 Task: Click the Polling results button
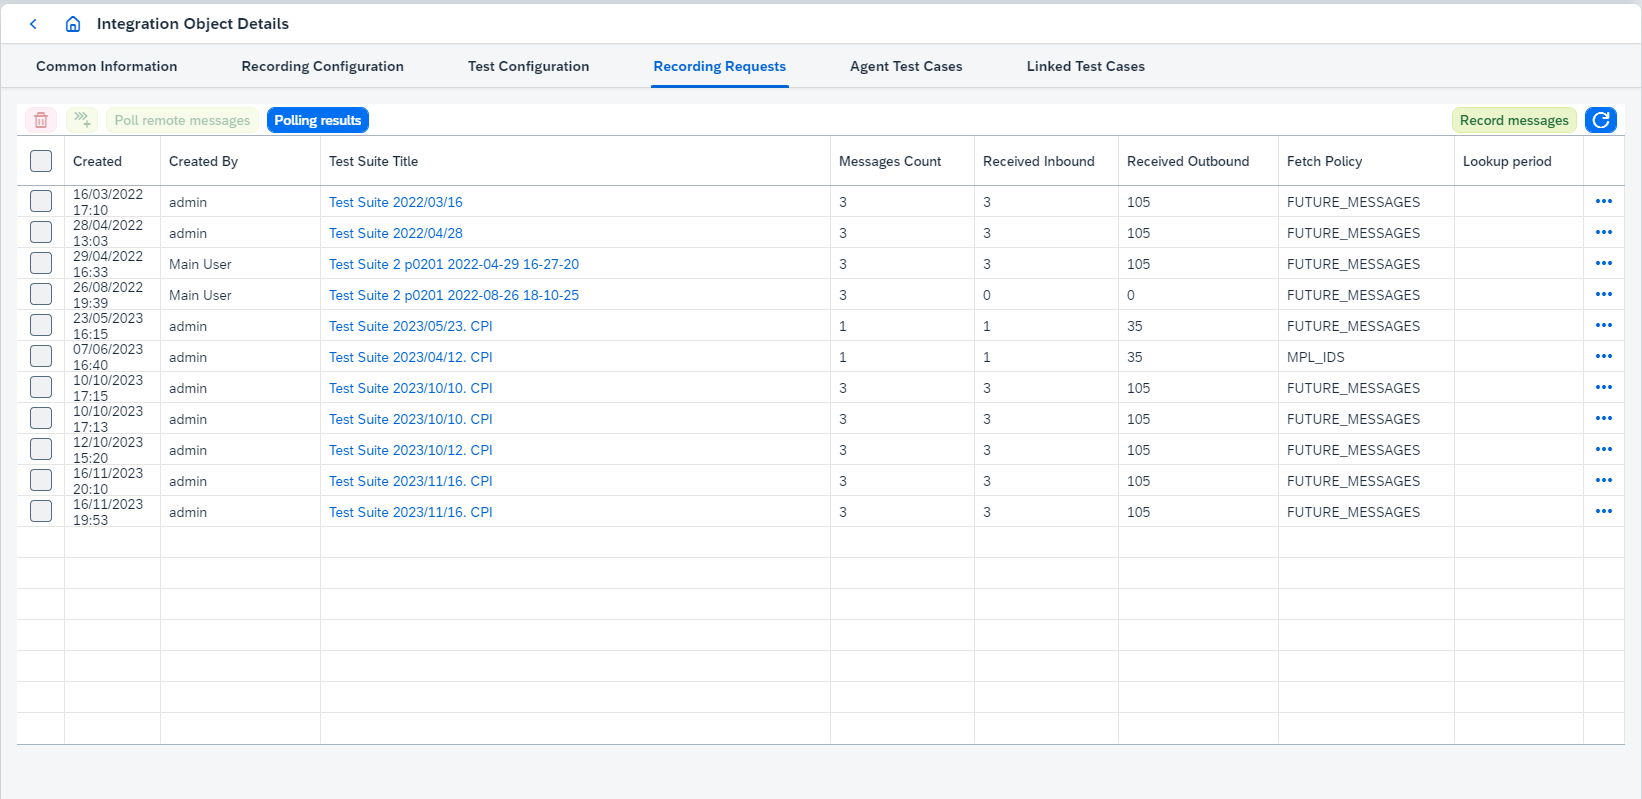coord(318,120)
